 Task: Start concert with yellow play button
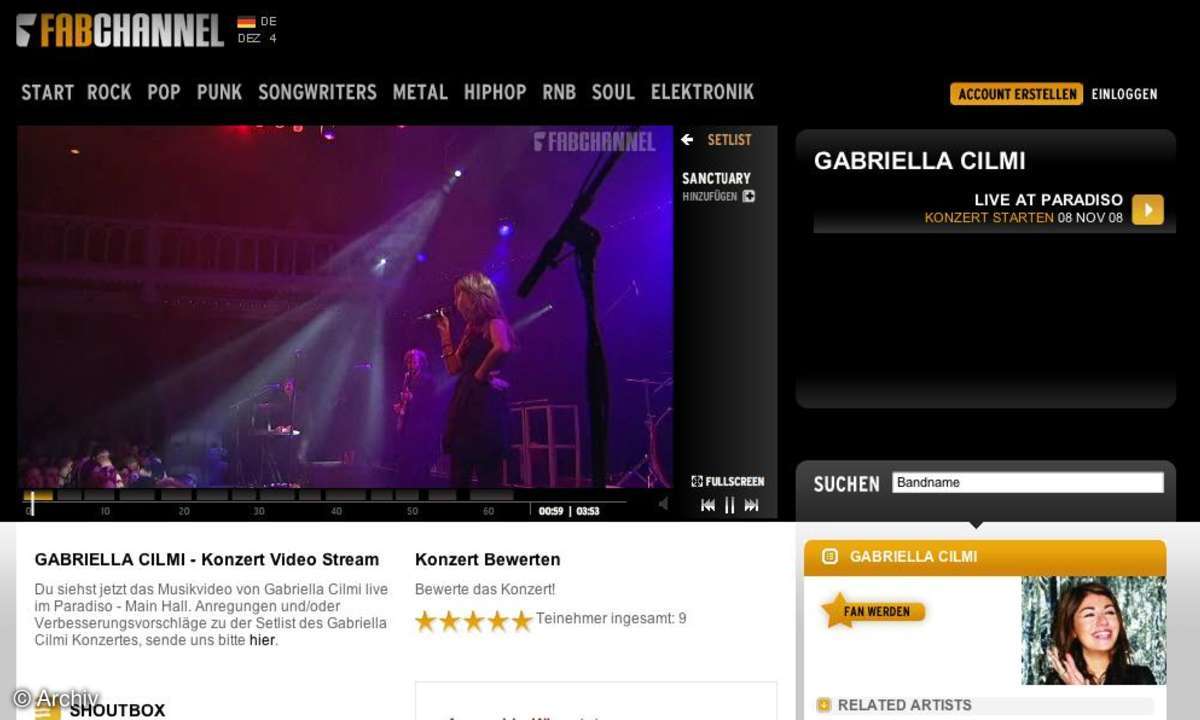coord(1148,209)
